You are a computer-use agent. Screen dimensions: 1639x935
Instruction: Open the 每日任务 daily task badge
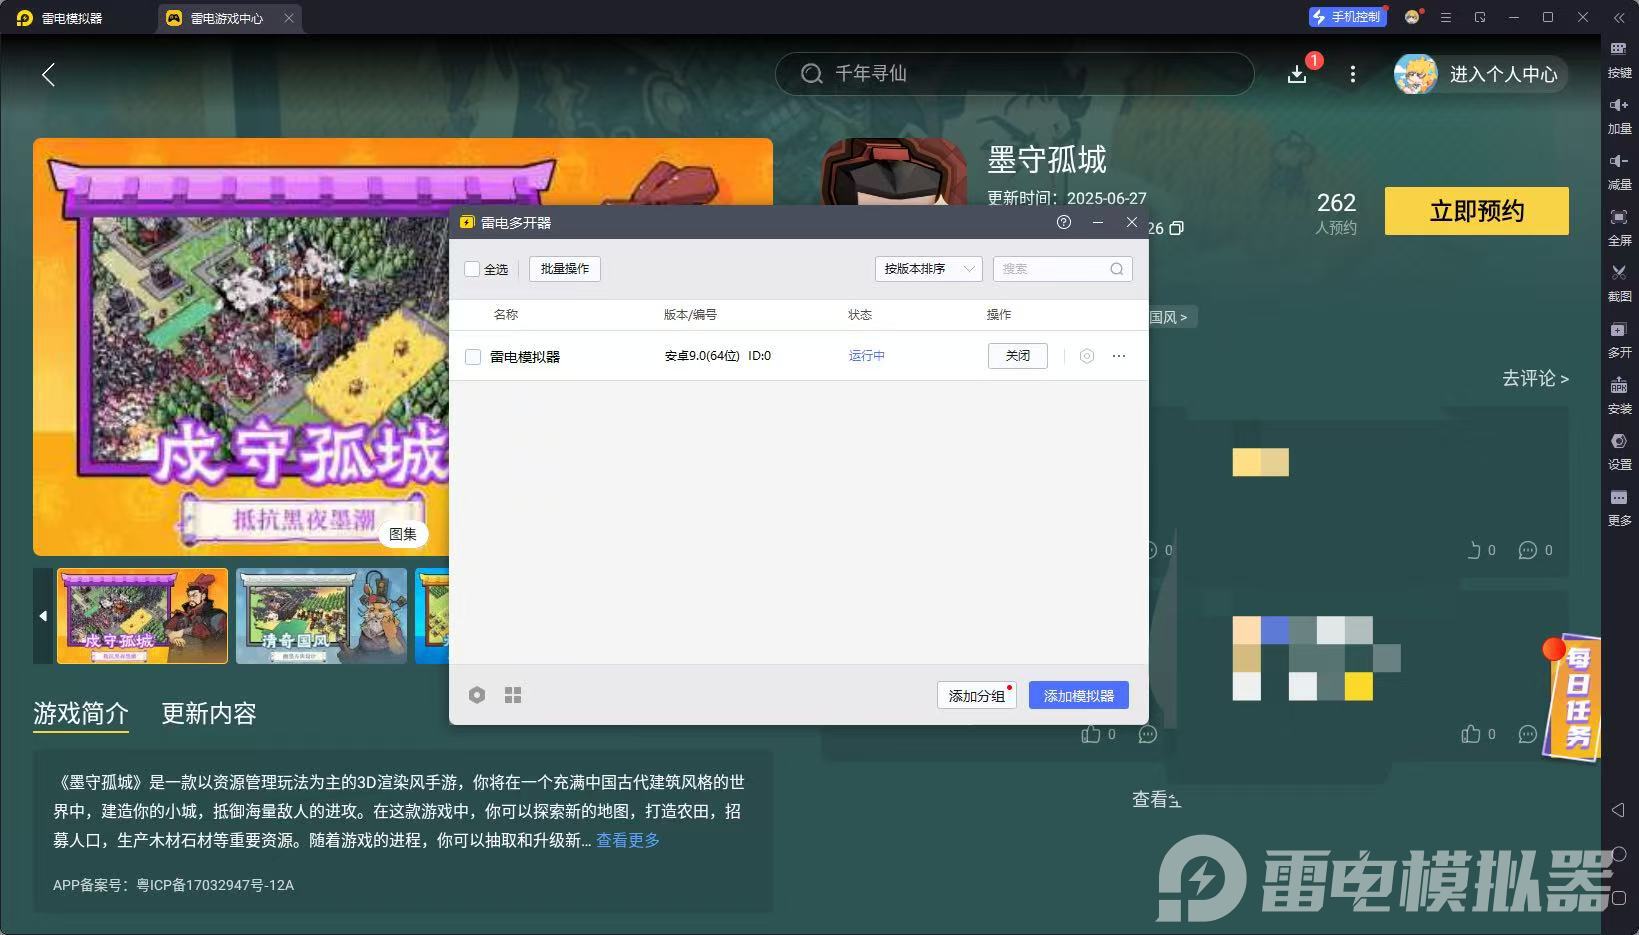1573,697
